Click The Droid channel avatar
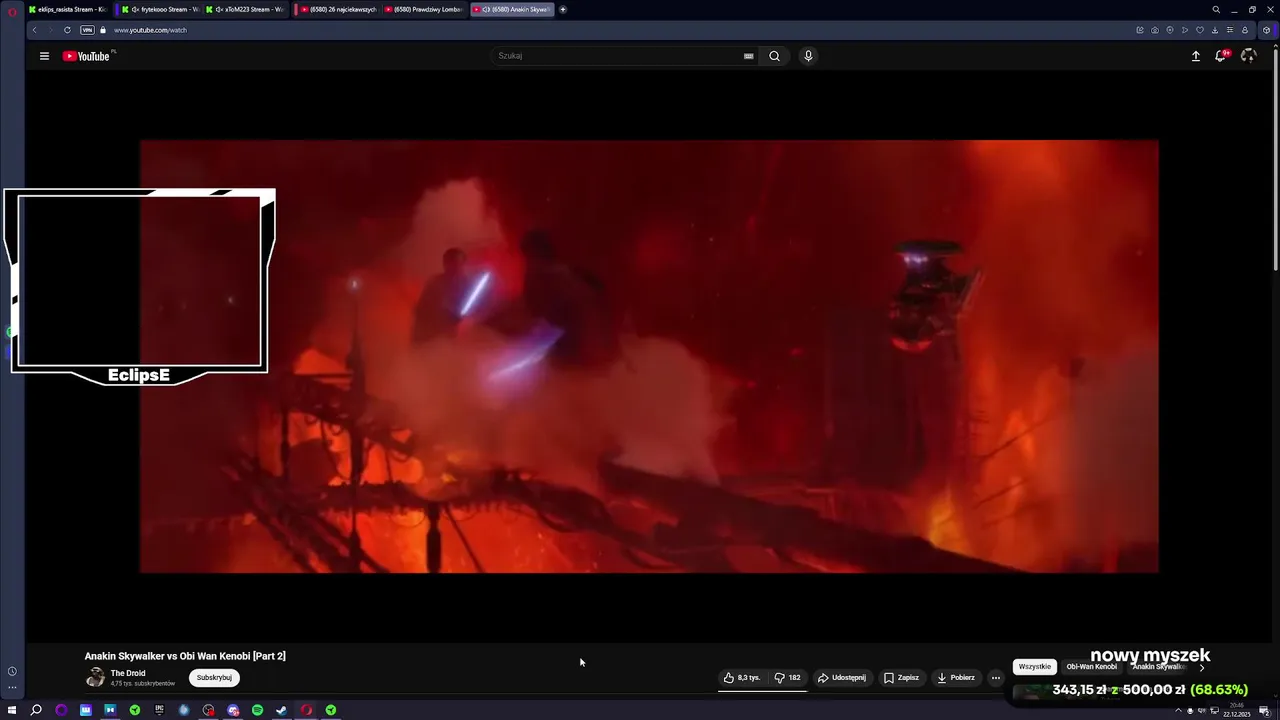Image resolution: width=1280 pixels, height=720 pixels. point(95,677)
